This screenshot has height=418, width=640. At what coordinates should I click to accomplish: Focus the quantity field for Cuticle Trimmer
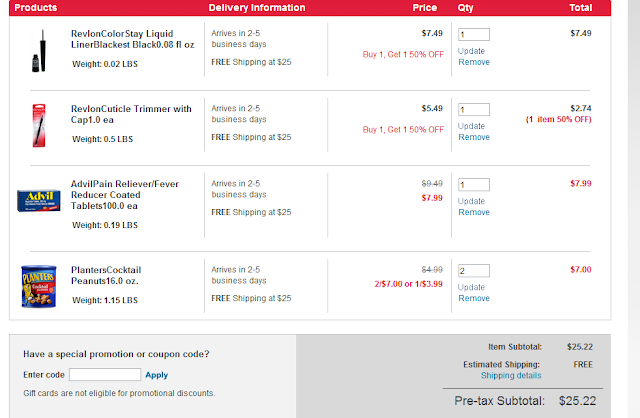click(474, 109)
